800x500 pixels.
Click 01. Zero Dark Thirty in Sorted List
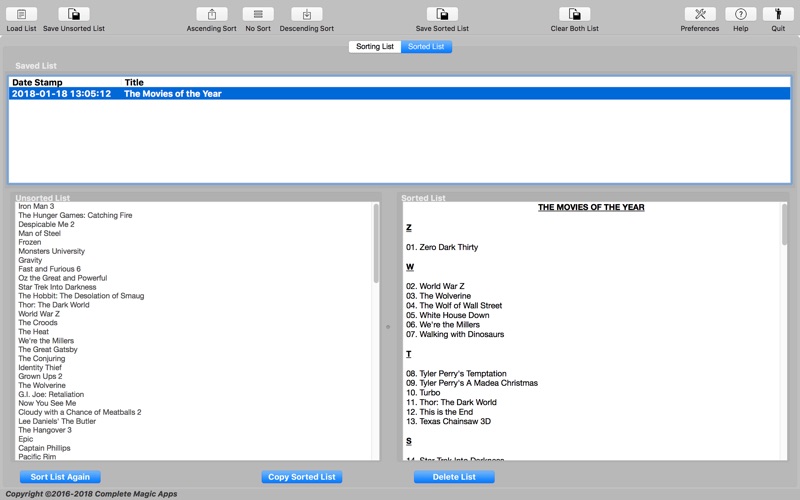[x=442, y=247]
